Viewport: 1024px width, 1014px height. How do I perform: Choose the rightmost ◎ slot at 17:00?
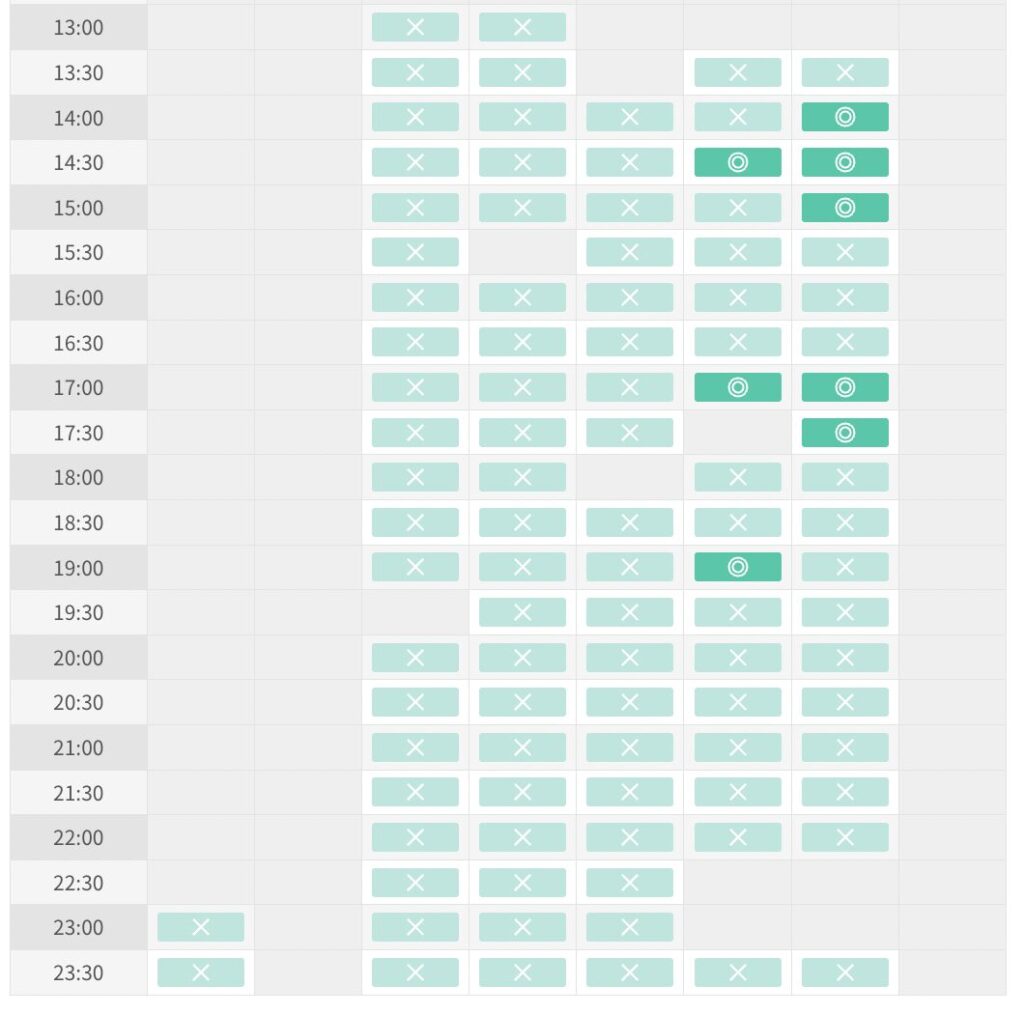tap(844, 388)
